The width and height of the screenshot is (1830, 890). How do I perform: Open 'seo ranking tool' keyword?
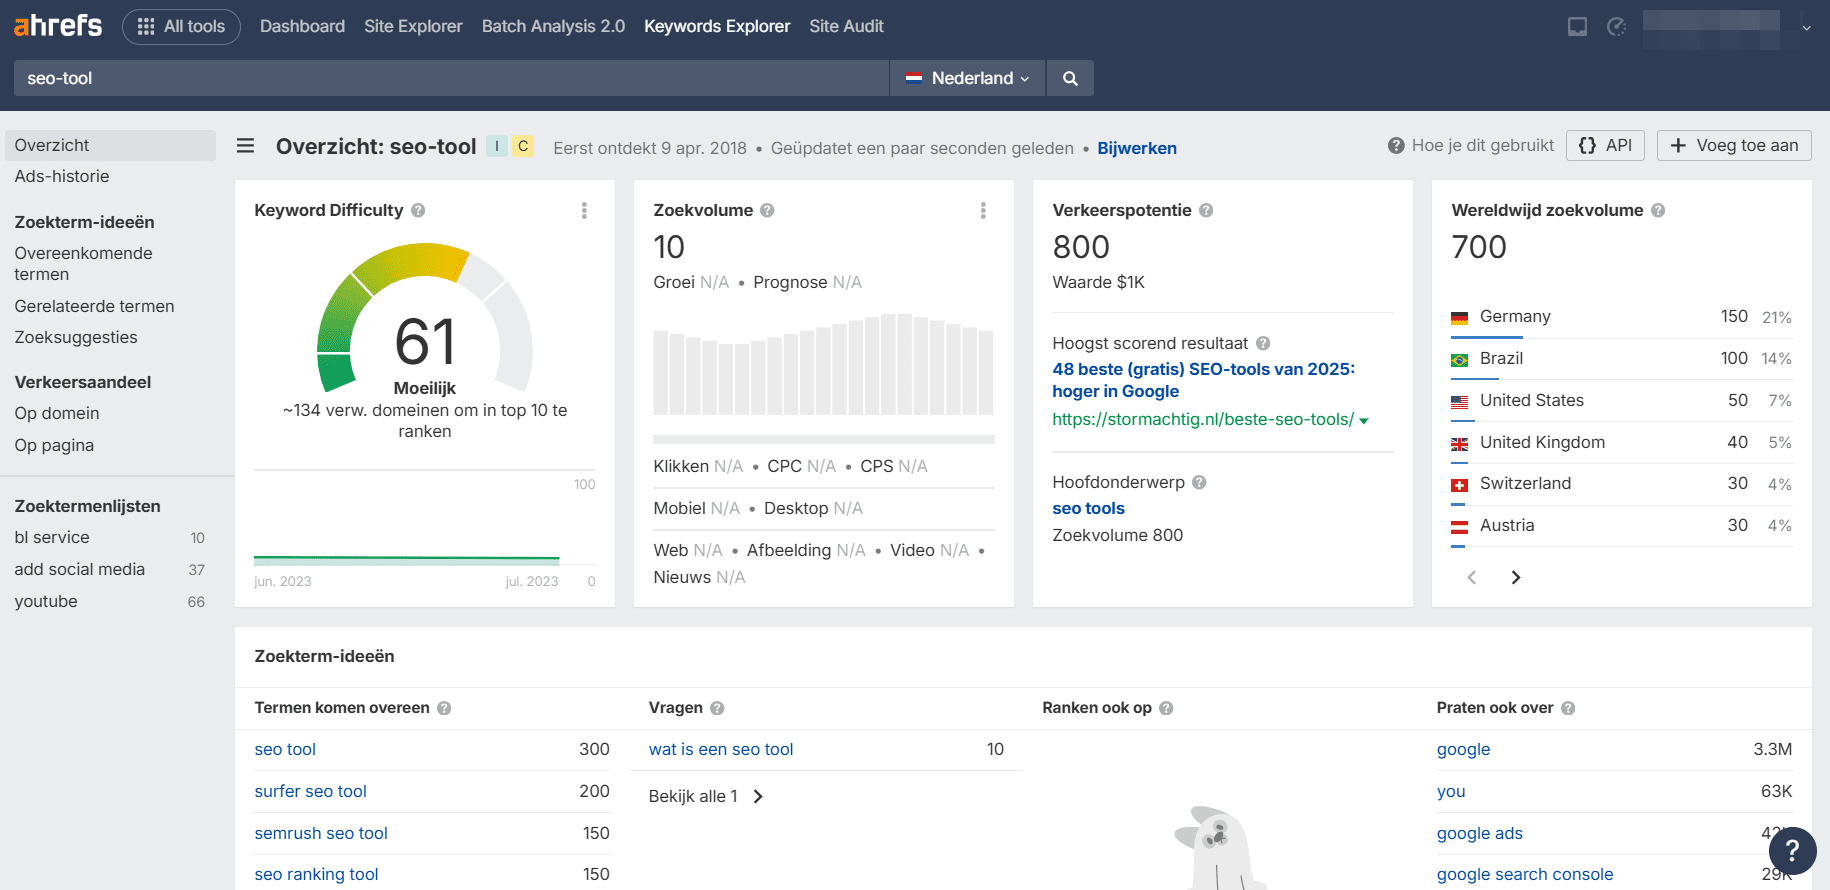(316, 874)
